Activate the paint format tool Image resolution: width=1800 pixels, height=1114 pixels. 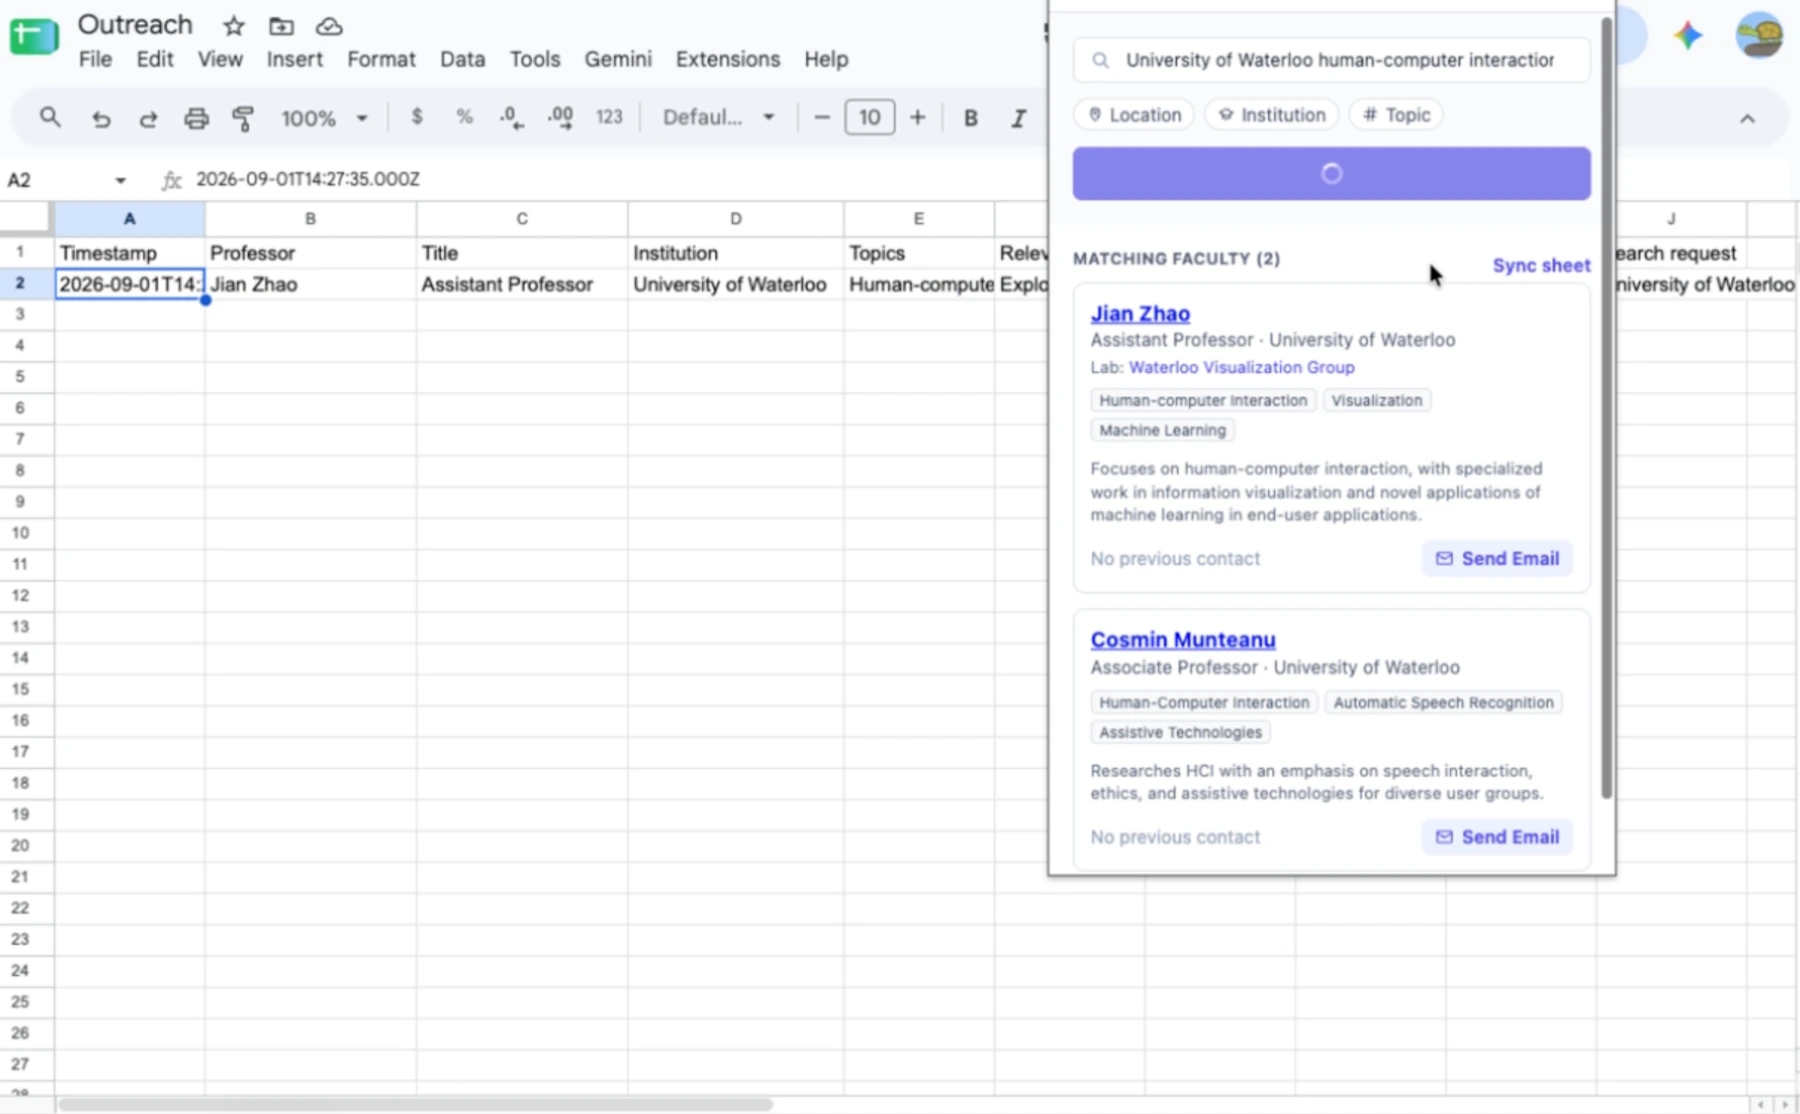[x=243, y=118]
